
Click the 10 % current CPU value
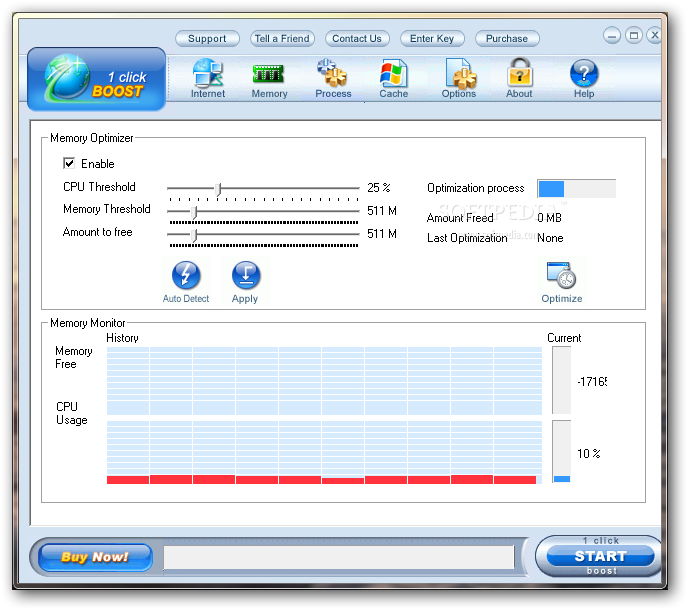(588, 453)
